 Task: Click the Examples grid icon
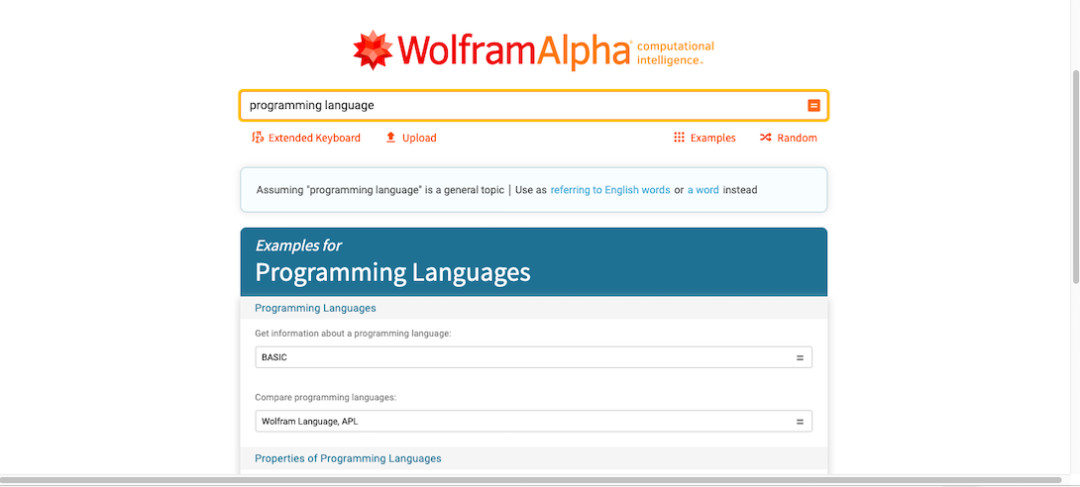(x=679, y=138)
